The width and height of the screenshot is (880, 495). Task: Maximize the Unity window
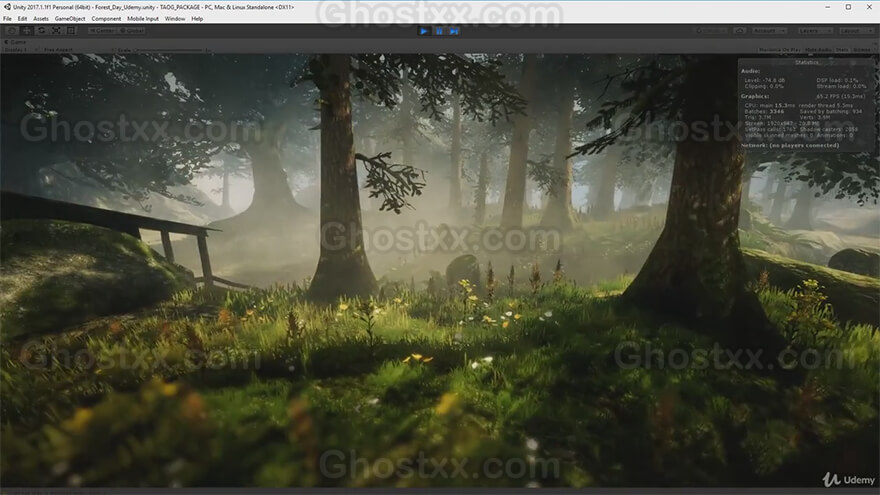point(848,7)
